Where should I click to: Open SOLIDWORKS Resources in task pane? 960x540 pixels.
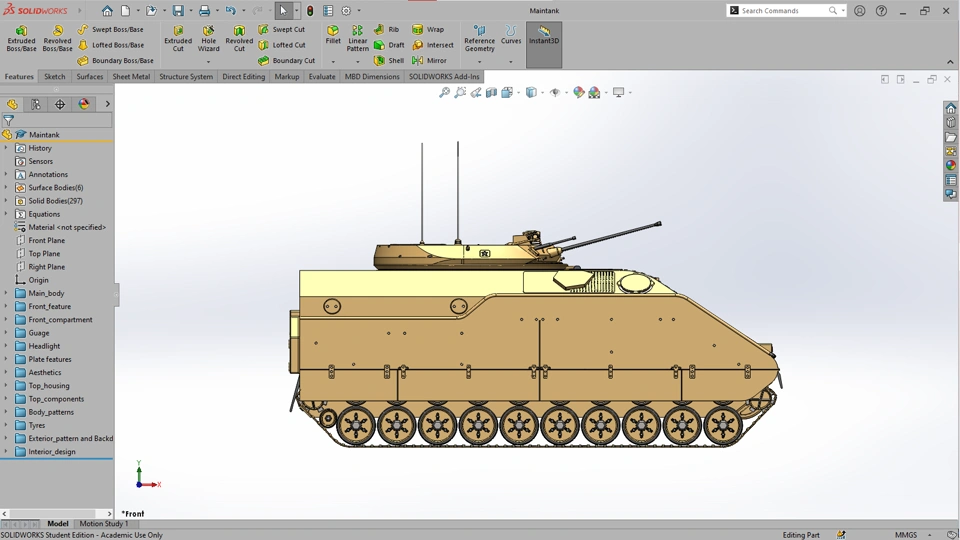pos(951,108)
